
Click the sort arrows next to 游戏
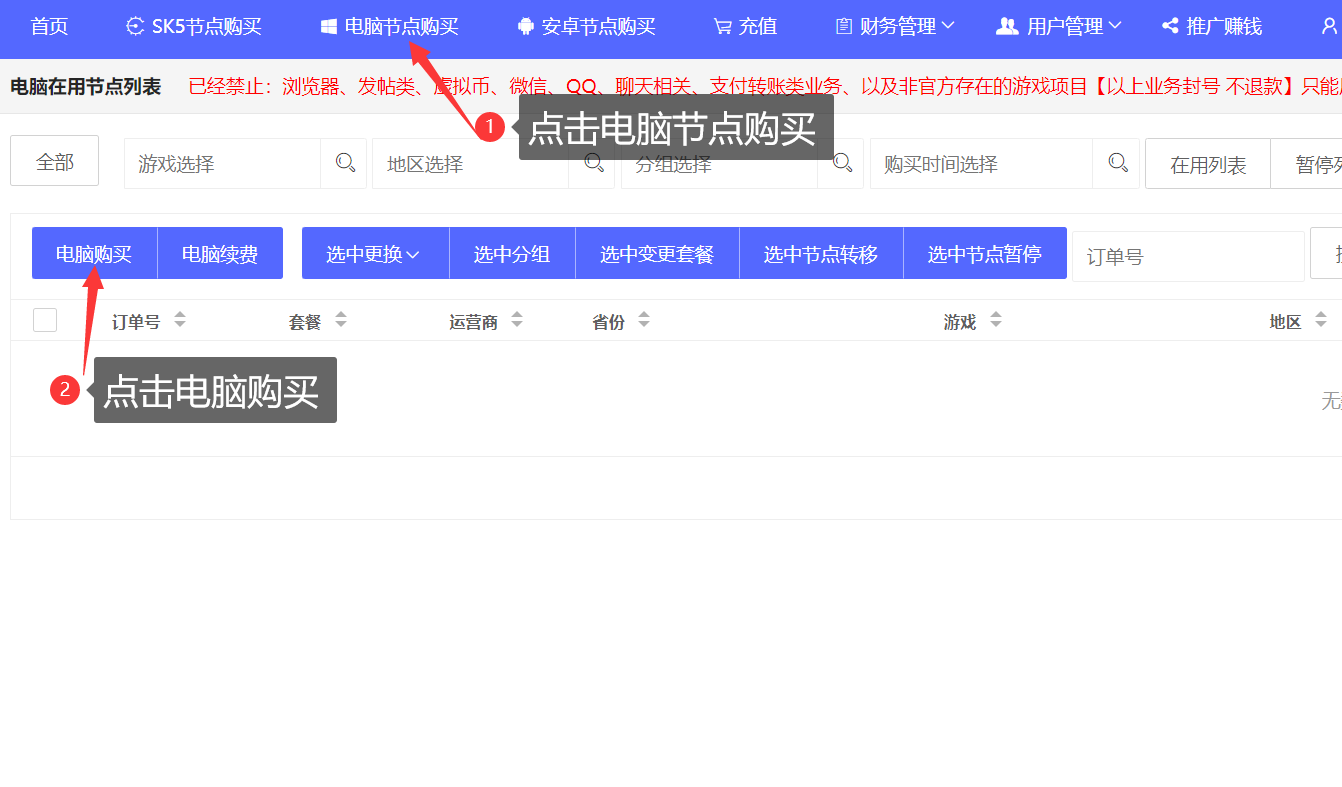[996, 320]
